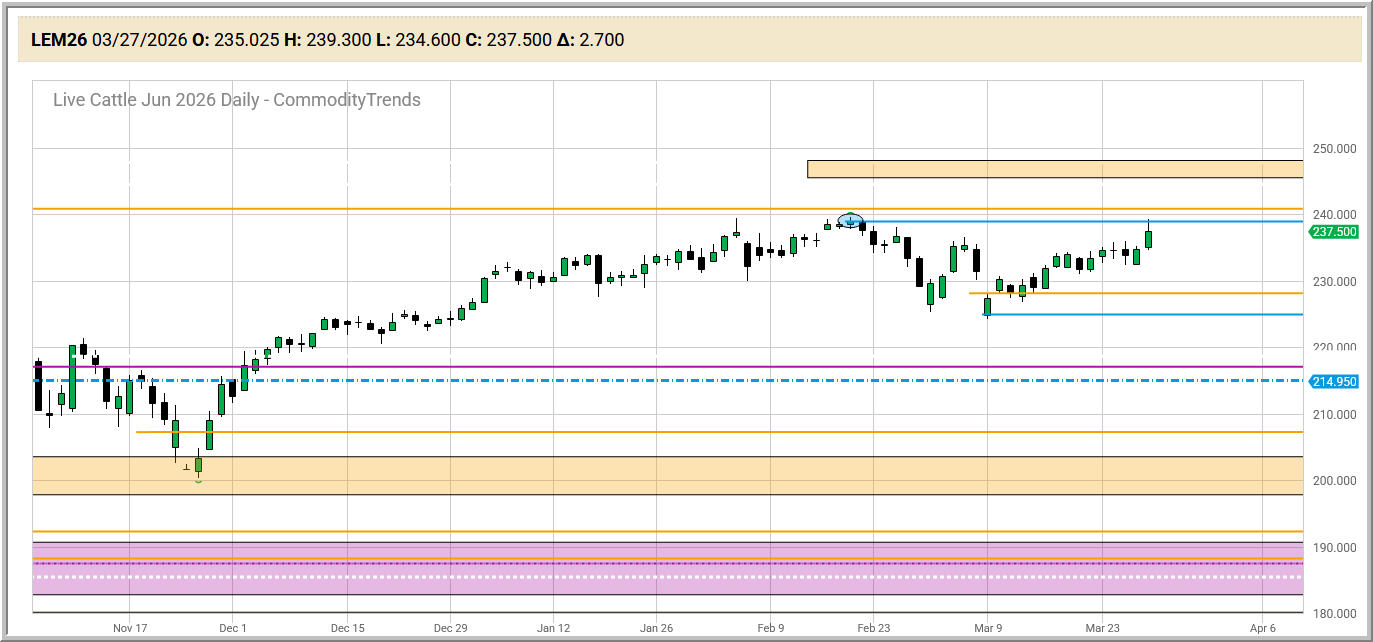Select the blue 214.950 price tag
1373x642 pixels.
[x=1334, y=381]
